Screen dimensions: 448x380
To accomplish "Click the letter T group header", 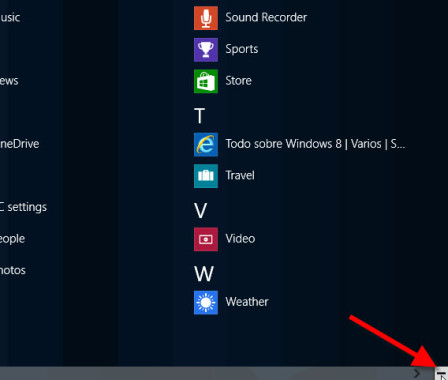I will (x=199, y=116).
